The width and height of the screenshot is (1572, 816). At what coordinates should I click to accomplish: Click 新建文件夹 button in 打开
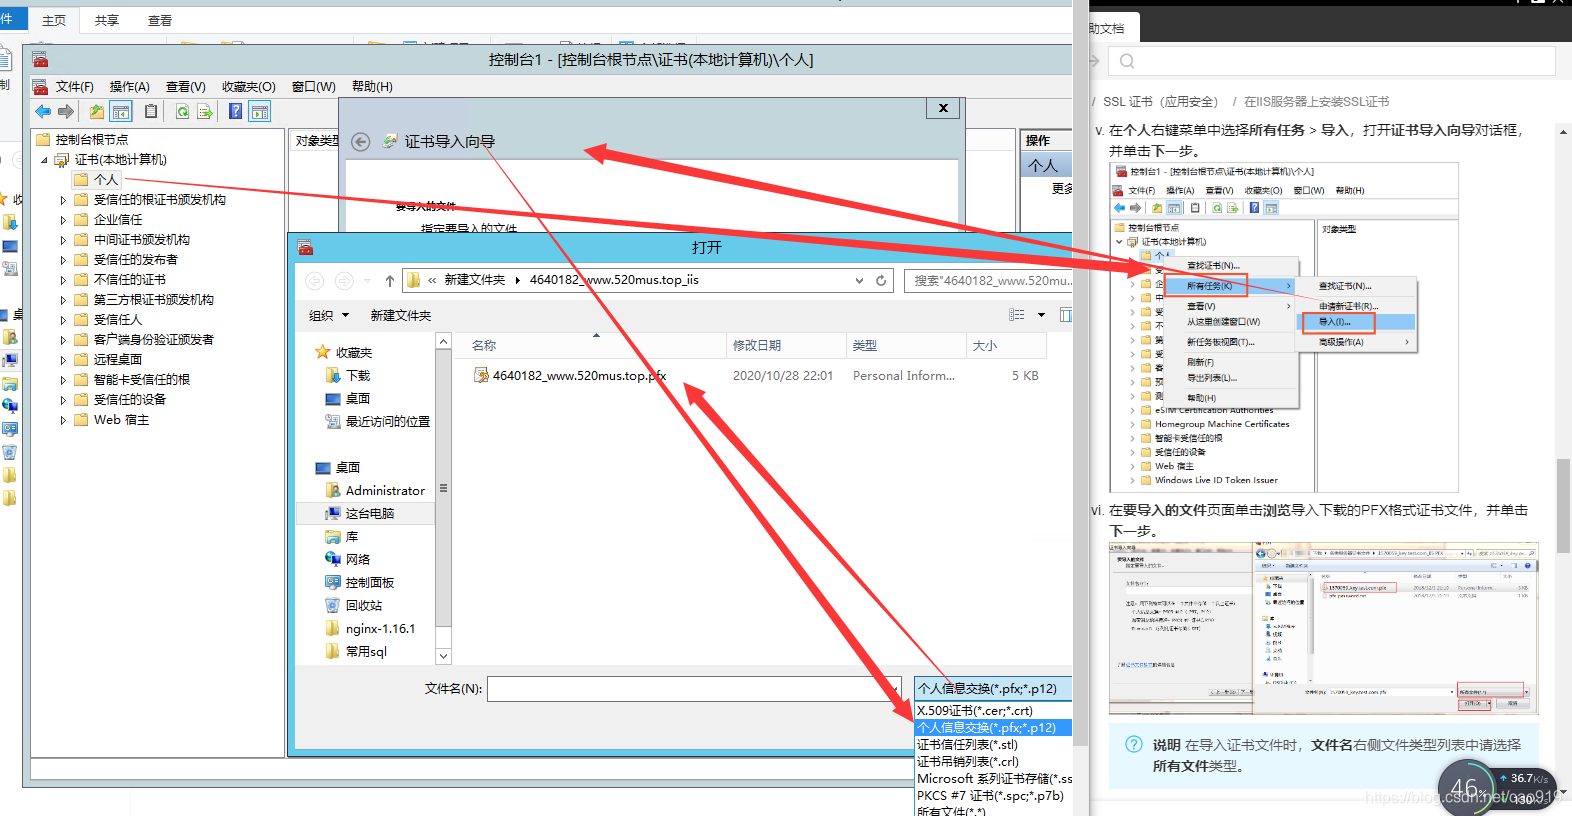(401, 316)
